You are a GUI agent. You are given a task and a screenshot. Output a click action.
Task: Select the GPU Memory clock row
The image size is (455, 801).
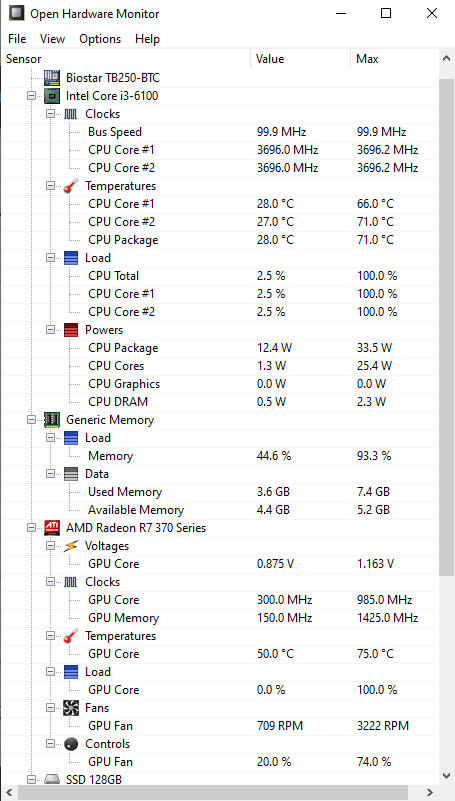(x=221, y=618)
